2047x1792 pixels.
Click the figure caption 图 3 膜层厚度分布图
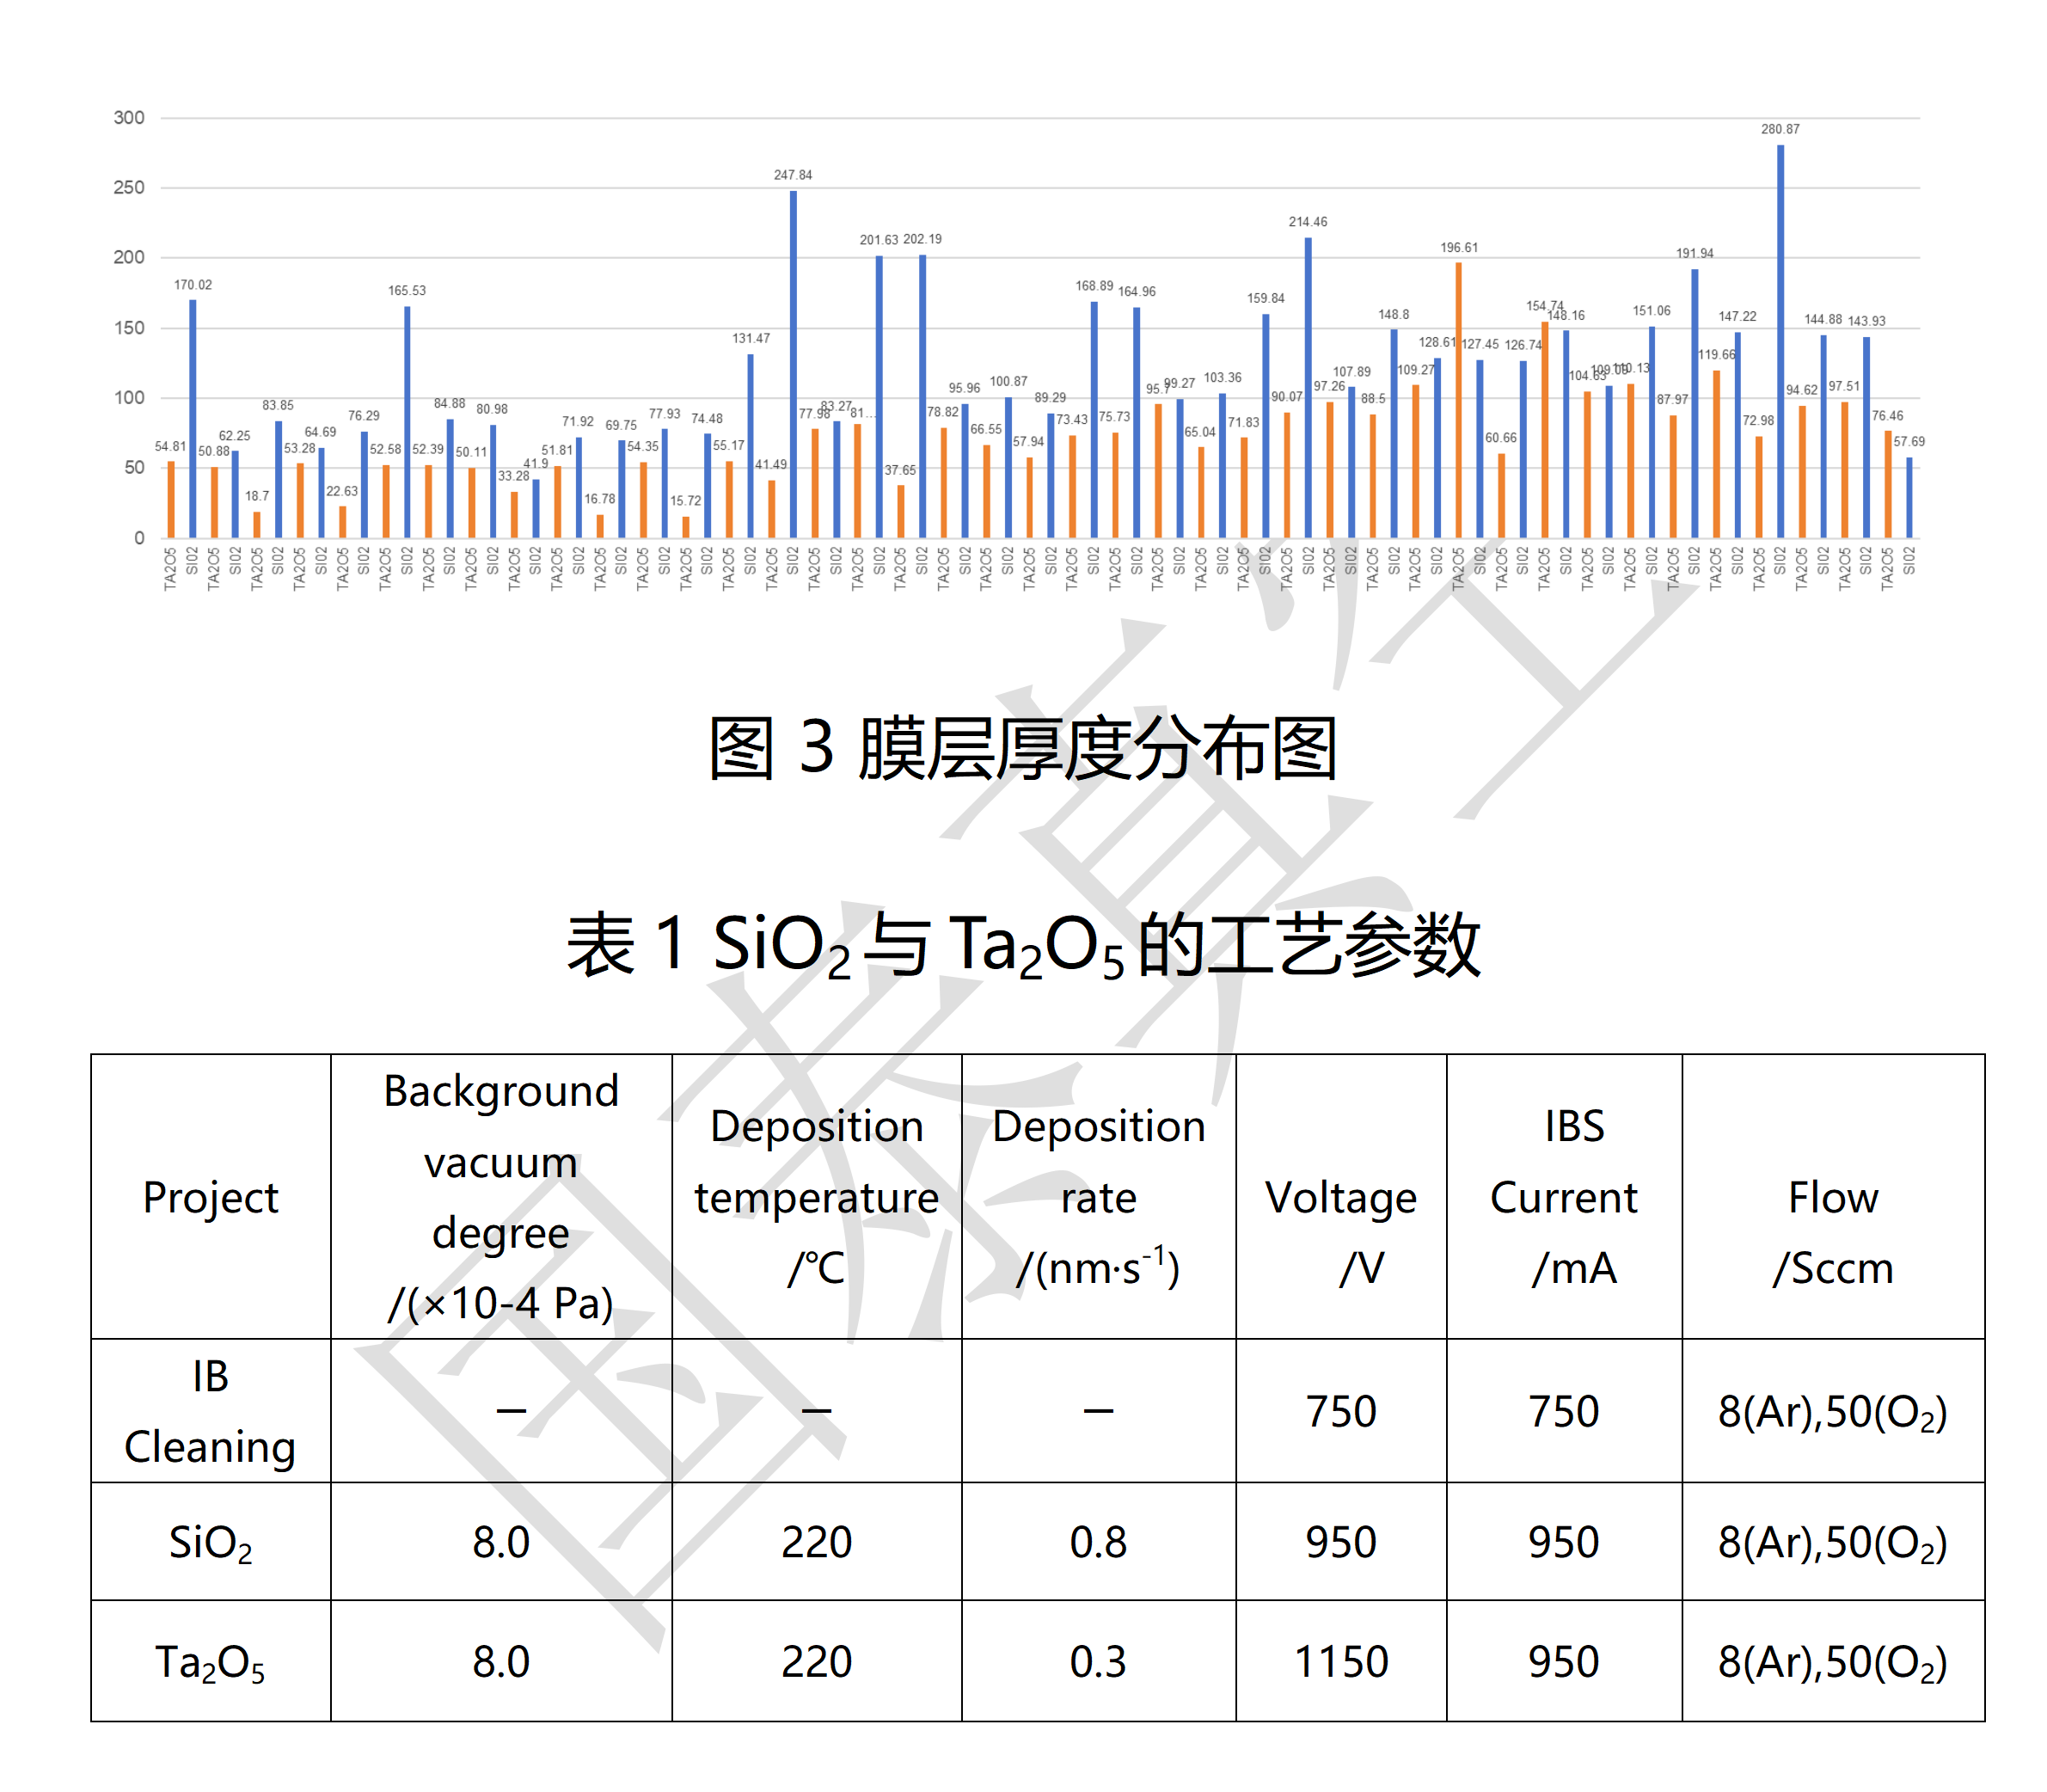coord(1022,748)
